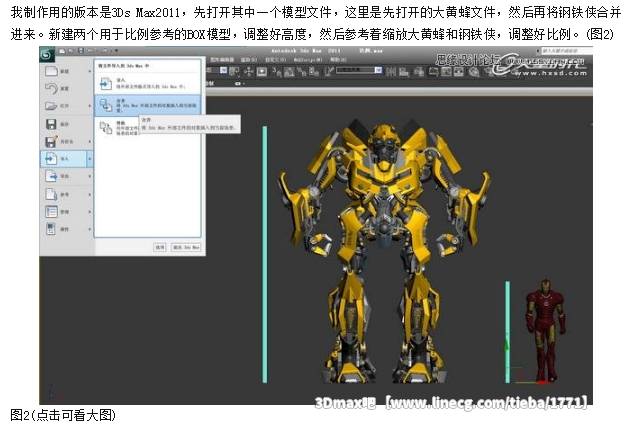The image size is (627, 422).
Task: Choose 保存 (Save) floppy entry in application menu
Action: coord(66,124)
